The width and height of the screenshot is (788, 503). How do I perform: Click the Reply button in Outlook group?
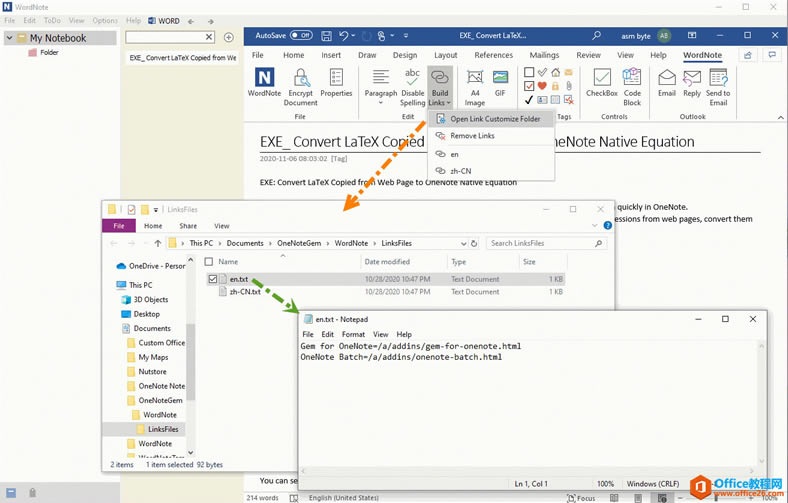pos(691,82)
